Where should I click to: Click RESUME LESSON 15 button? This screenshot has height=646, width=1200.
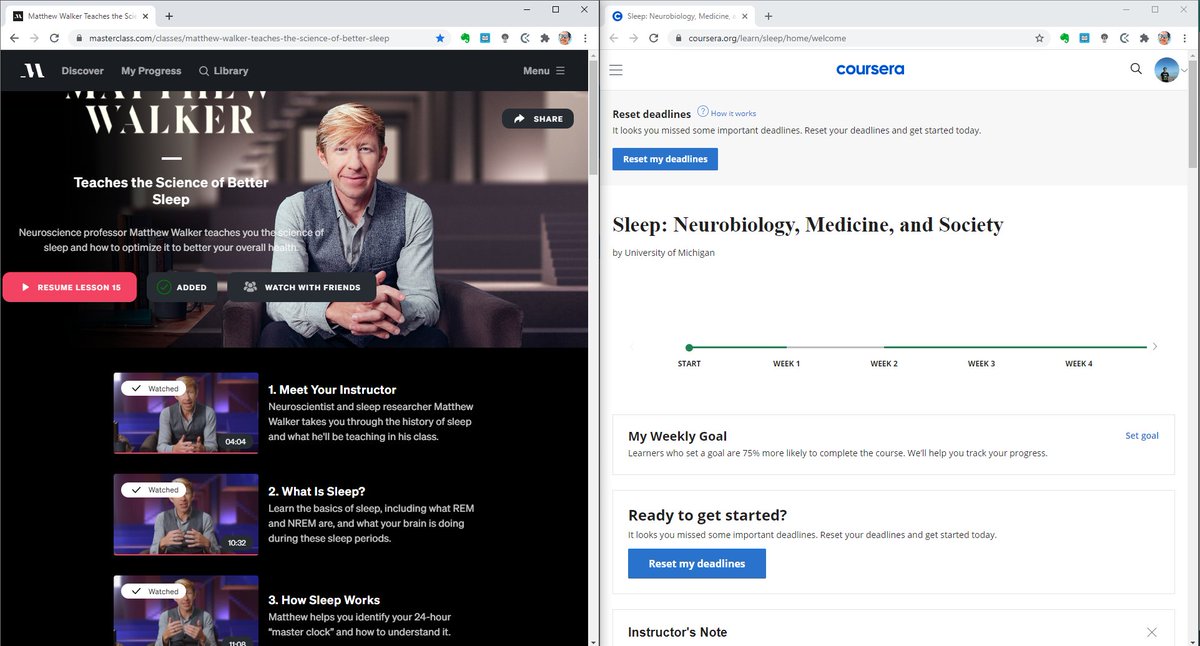tap(69, 287)
